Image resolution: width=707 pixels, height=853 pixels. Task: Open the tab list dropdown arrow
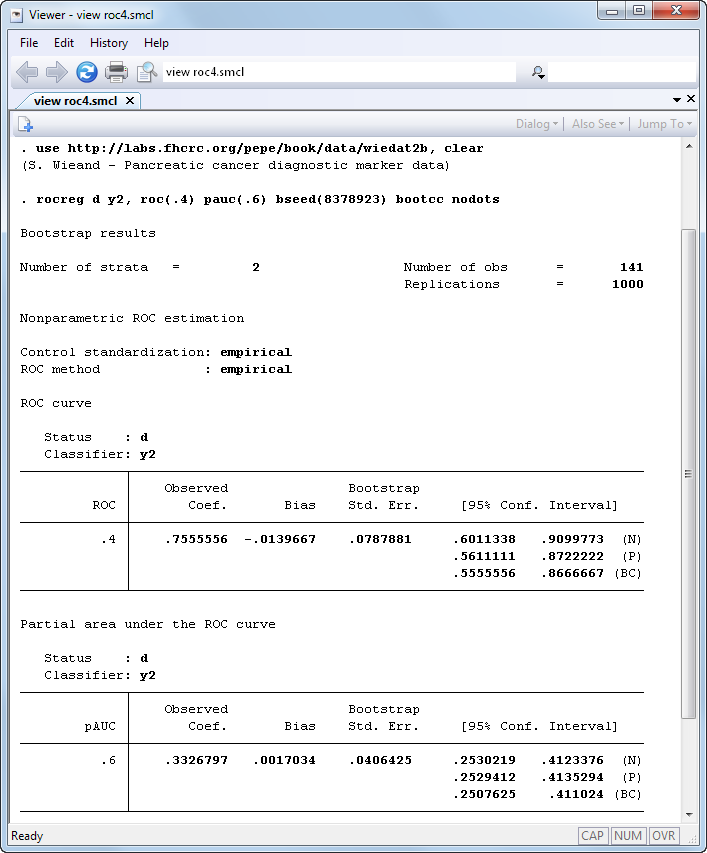(x=677, y=100)
